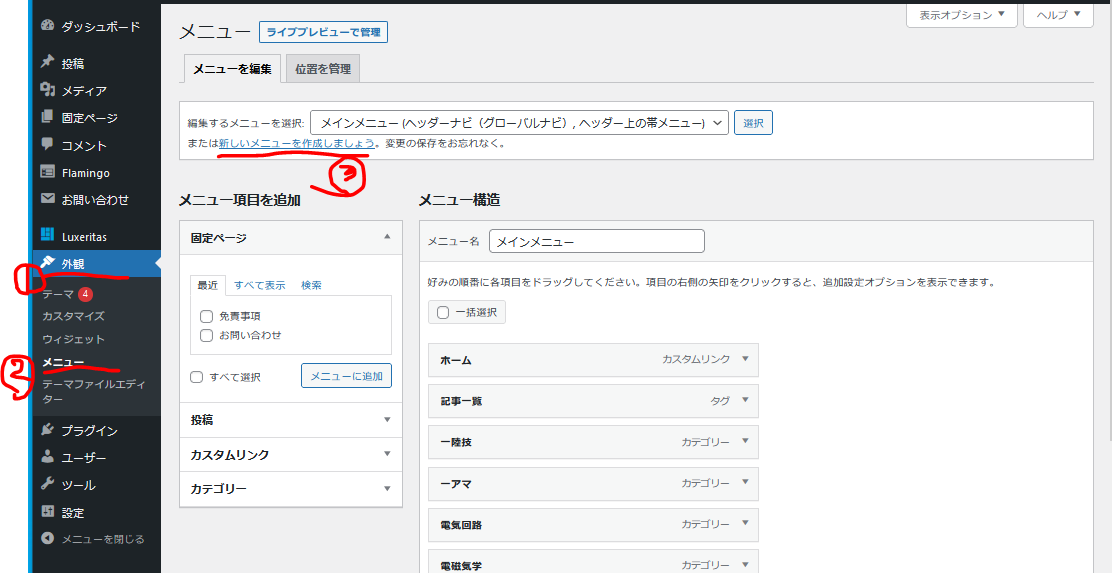Screen dimensions: 1112x573
Task: Open the 表示オプション screen options panel
Action: pos(961,15)
